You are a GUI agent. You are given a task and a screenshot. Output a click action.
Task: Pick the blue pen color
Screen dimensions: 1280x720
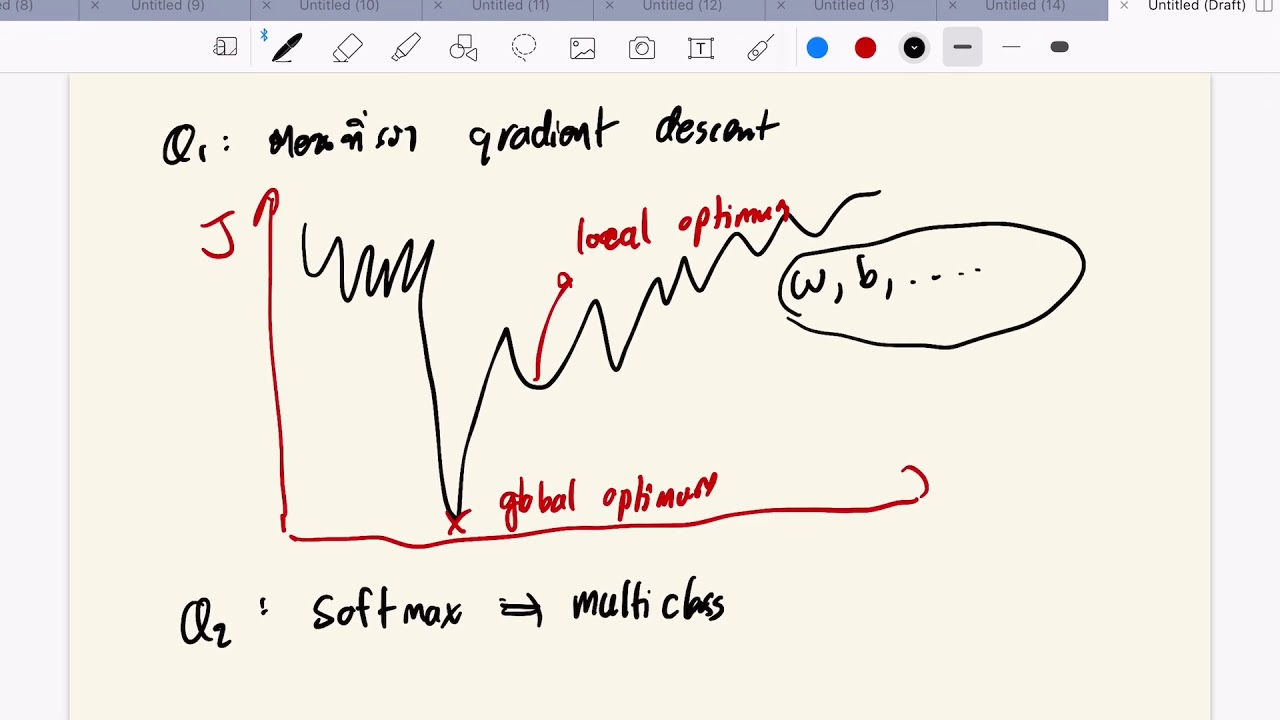[817, 48]
